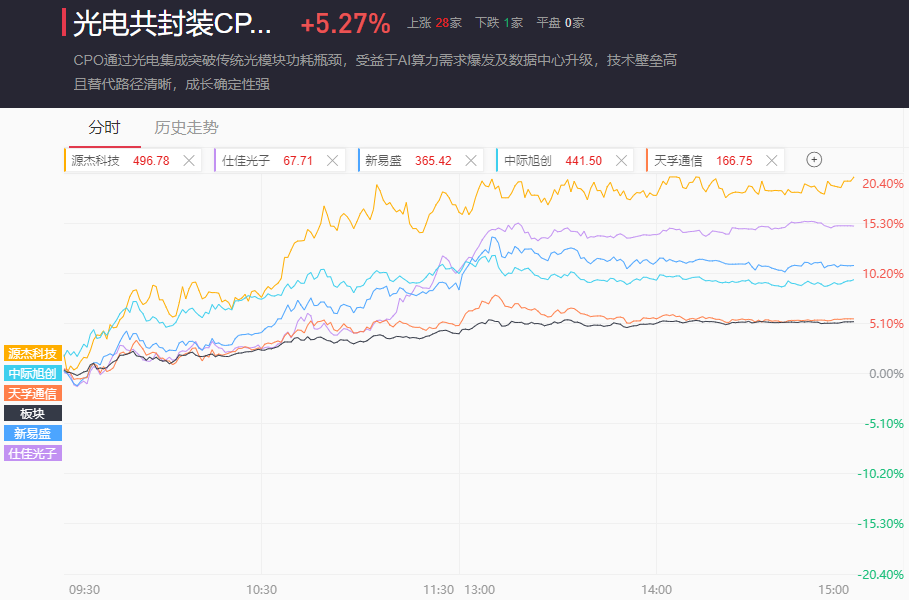Viewport: 909px width, 600px height.
Task: Click the 13:00 mark on time axis
Action: pyautogui.click(x=479, y=589)
